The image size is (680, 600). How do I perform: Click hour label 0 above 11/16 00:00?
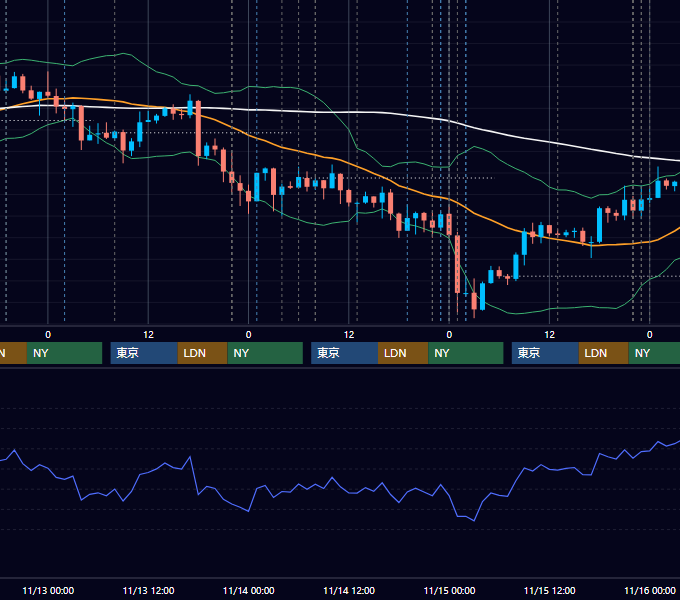click(x=650, y=335)
